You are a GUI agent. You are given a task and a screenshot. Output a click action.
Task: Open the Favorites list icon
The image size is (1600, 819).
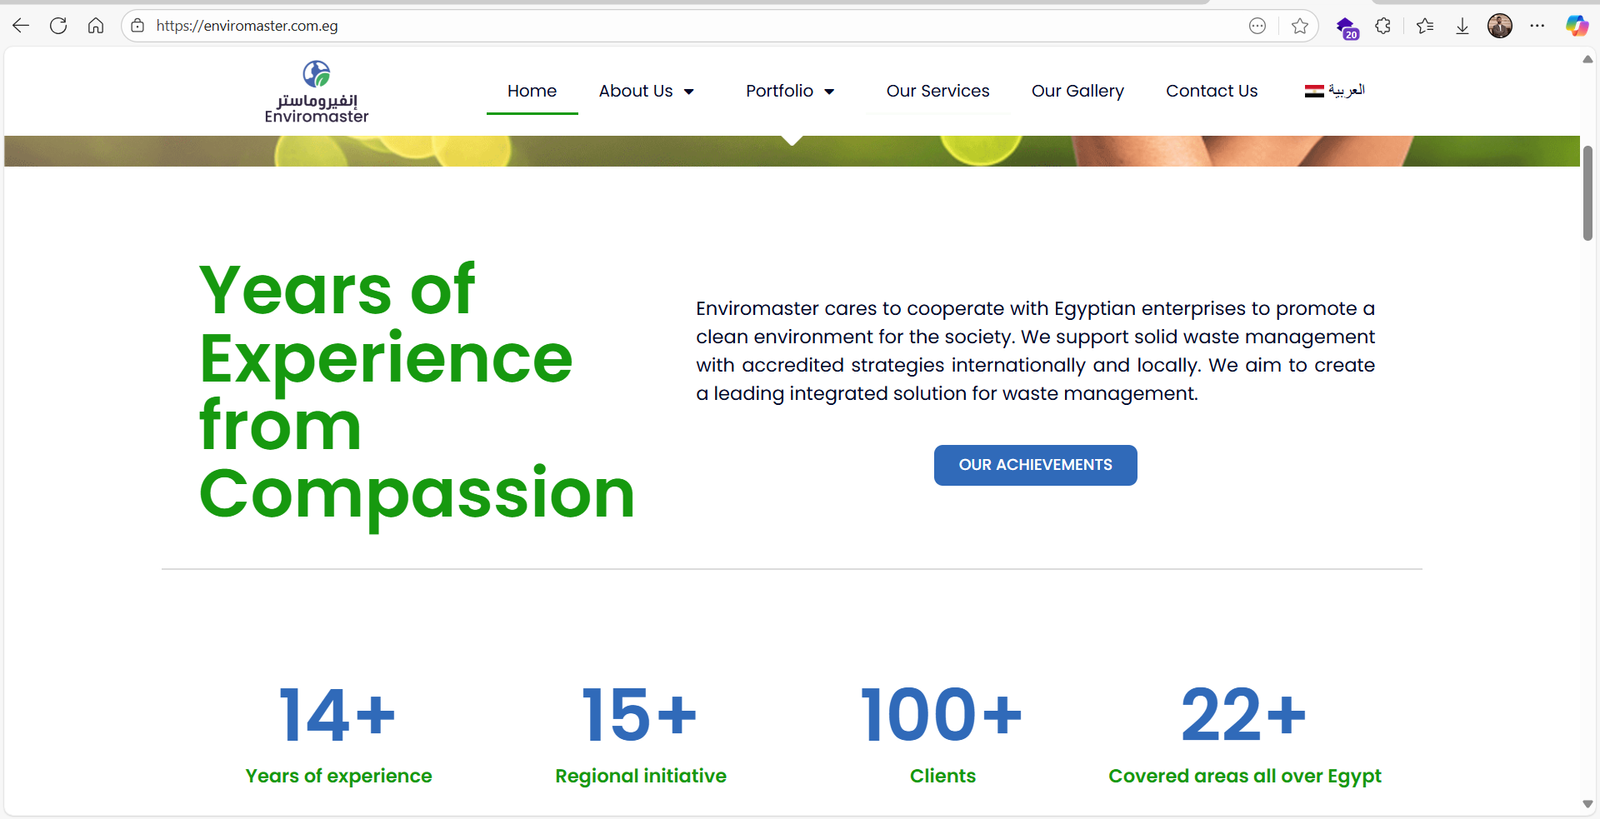click(x=1425, y=26)
